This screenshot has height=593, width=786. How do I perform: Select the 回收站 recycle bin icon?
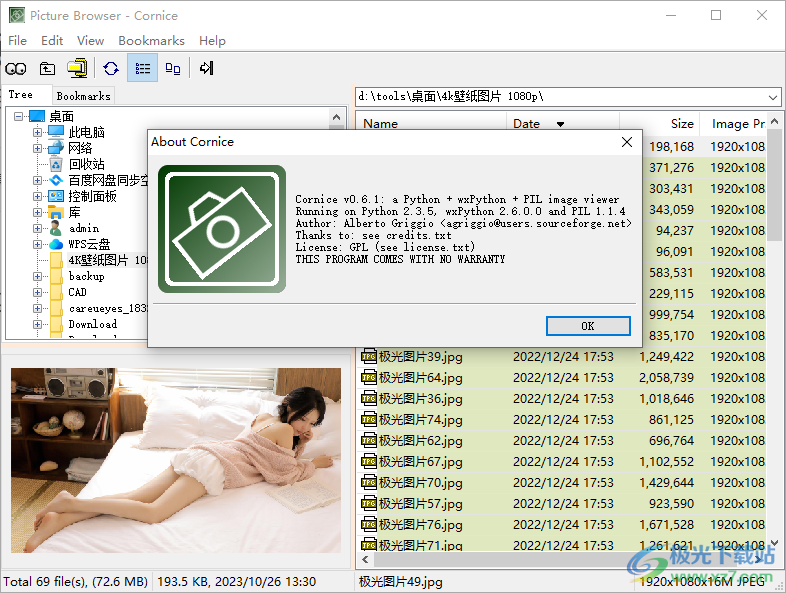click(x=56, y=164)
